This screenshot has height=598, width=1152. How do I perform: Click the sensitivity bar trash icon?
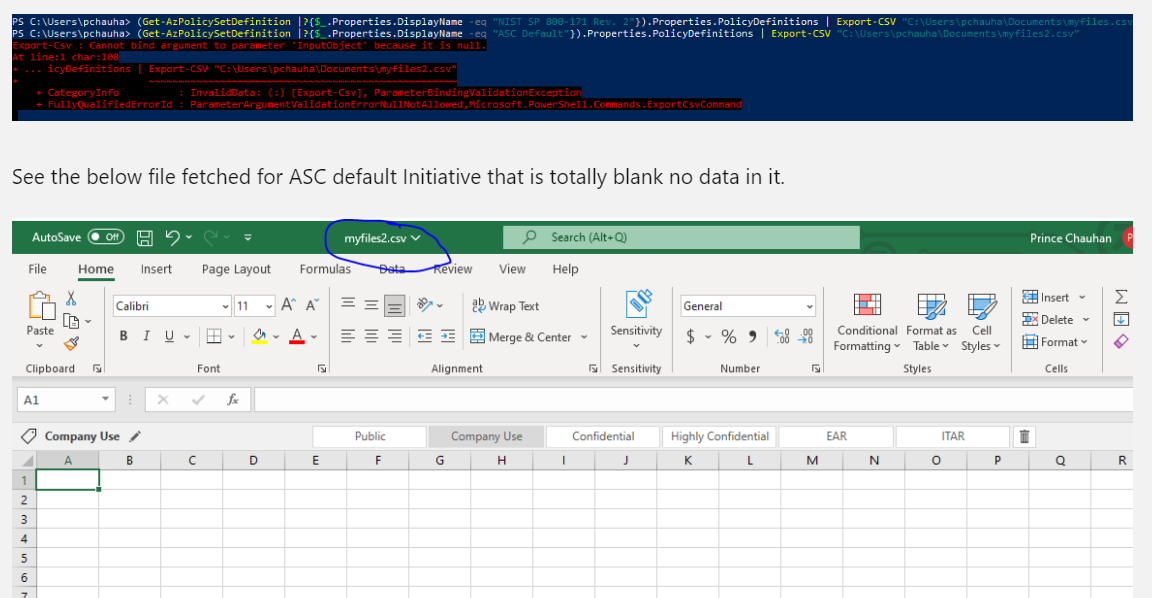[x=1024, y=436]
